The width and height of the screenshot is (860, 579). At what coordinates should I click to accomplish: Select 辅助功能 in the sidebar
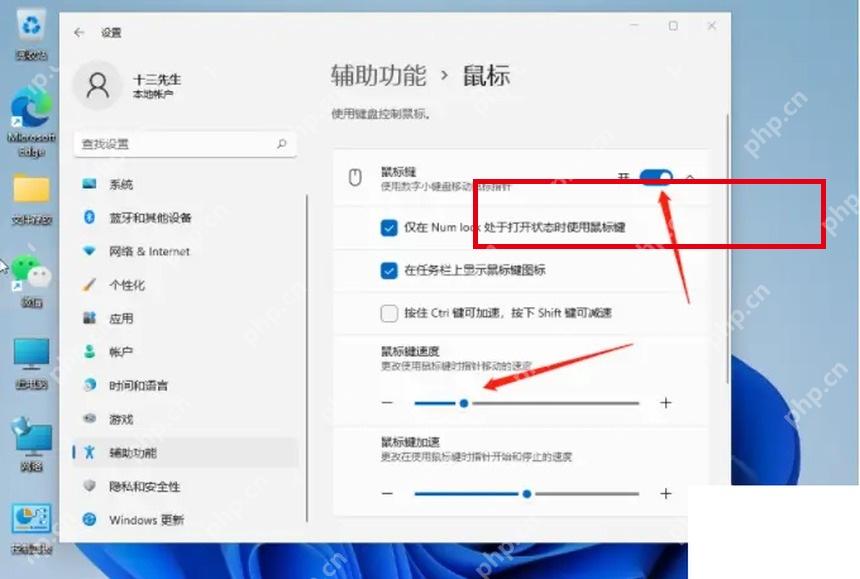click(186, 452)
